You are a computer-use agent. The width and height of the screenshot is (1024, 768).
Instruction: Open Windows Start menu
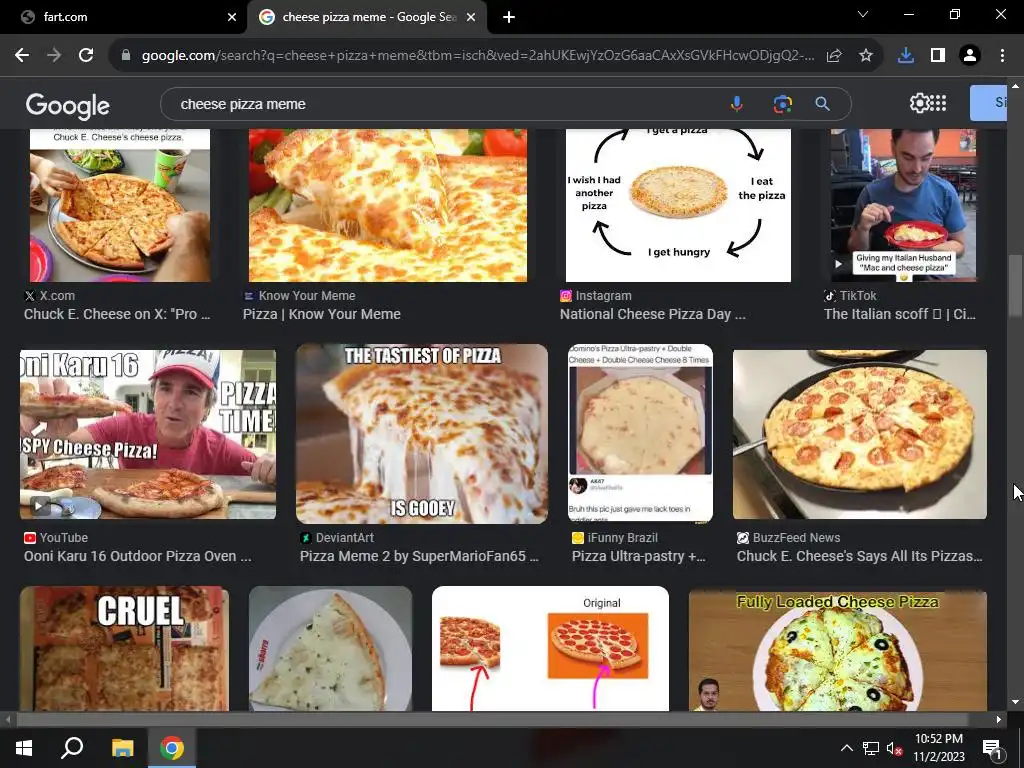(24, 748)
